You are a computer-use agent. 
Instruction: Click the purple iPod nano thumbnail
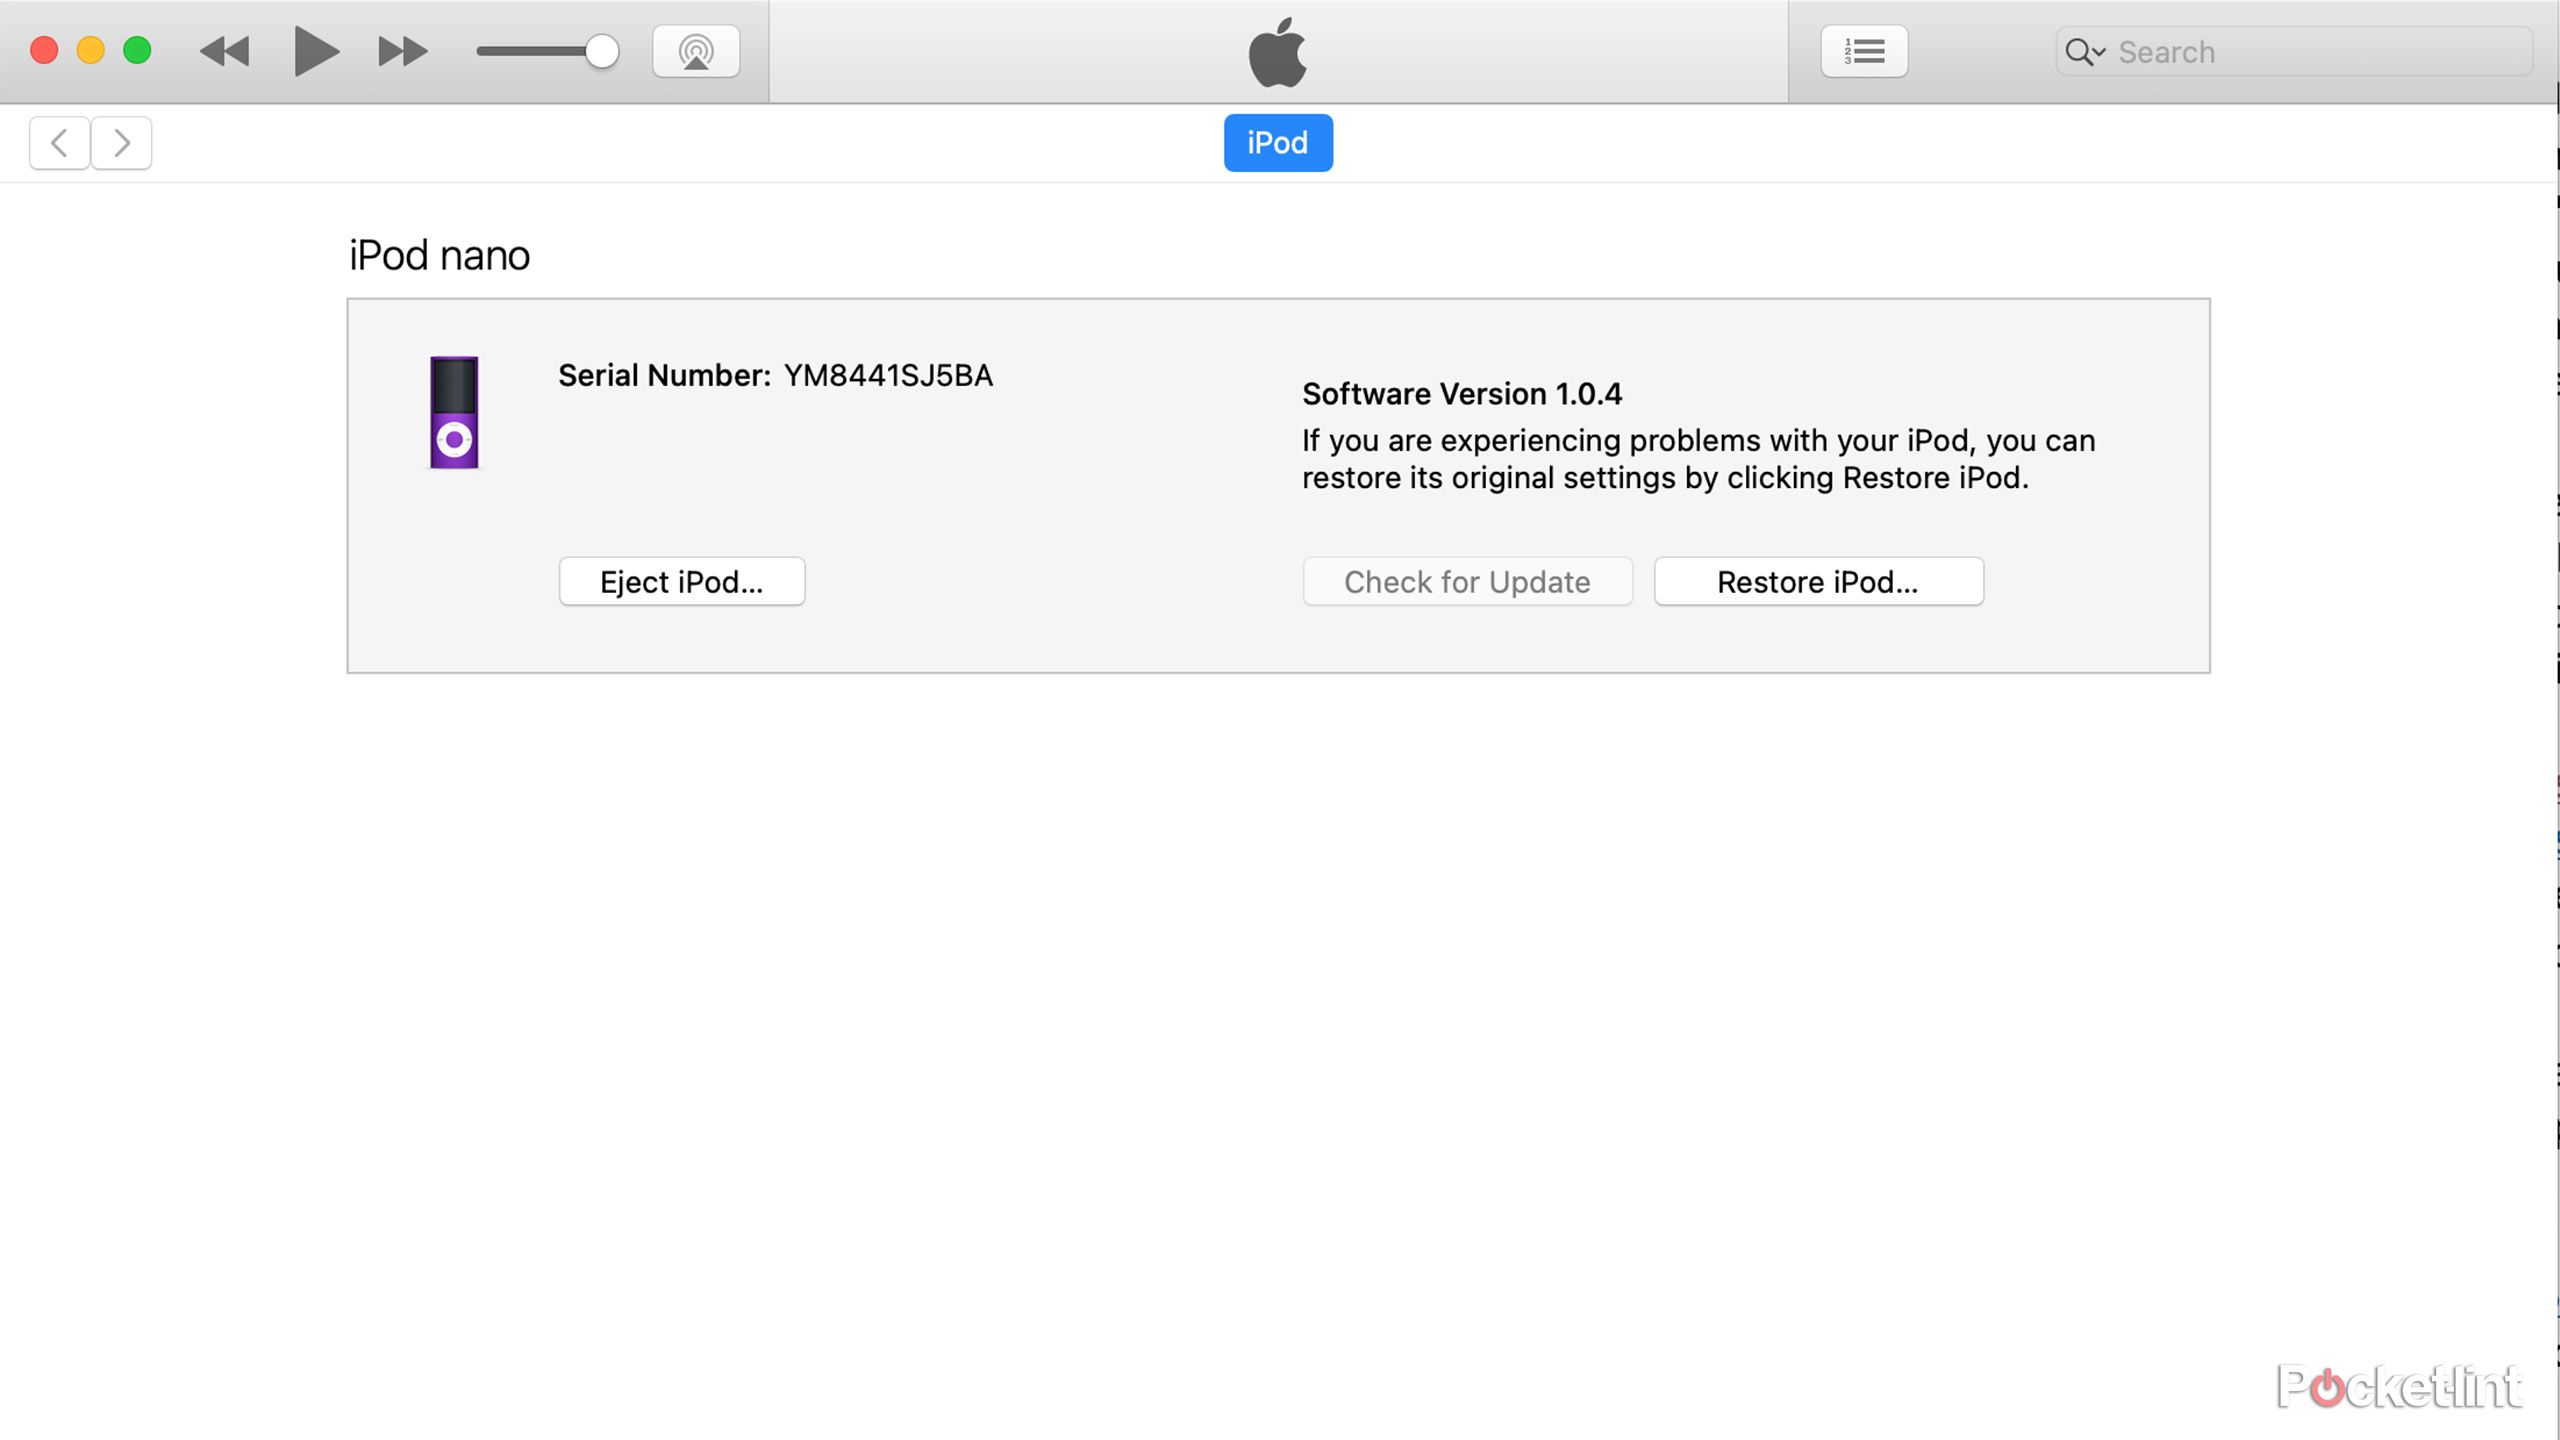click(x=454, y=412)
